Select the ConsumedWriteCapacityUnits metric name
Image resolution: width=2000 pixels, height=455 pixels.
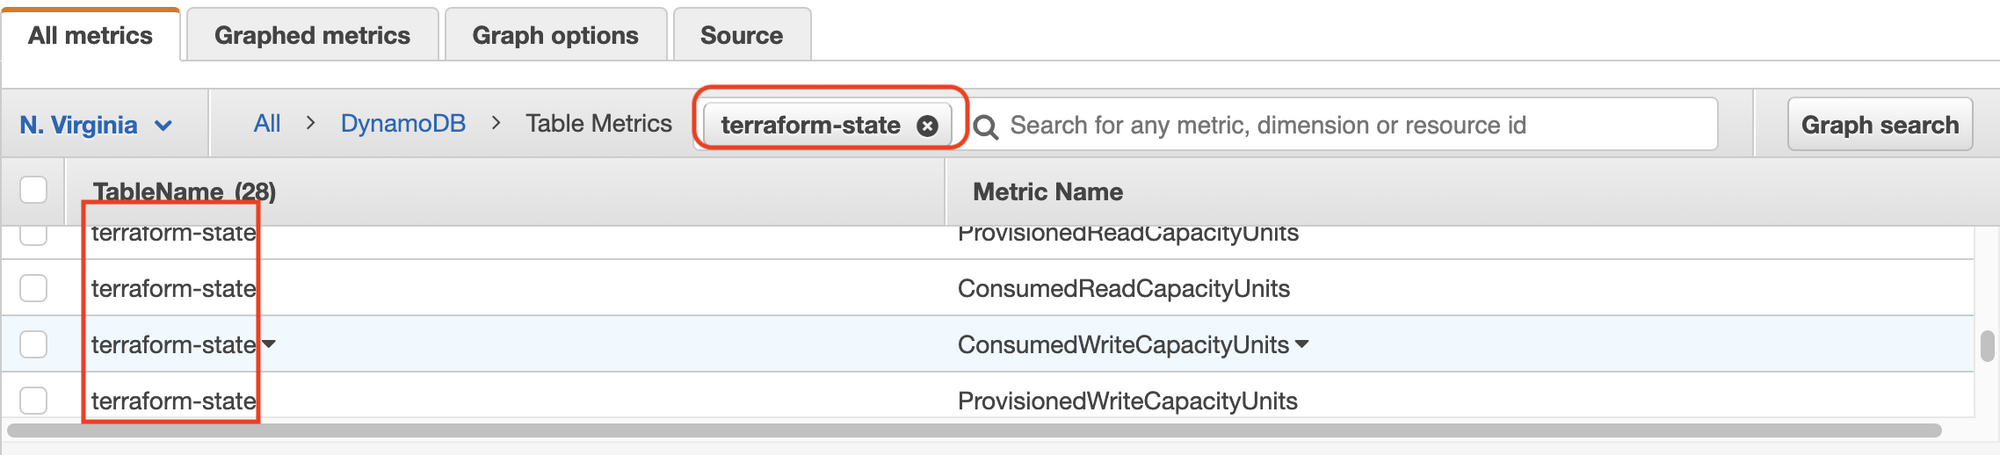click(1123, 344)
